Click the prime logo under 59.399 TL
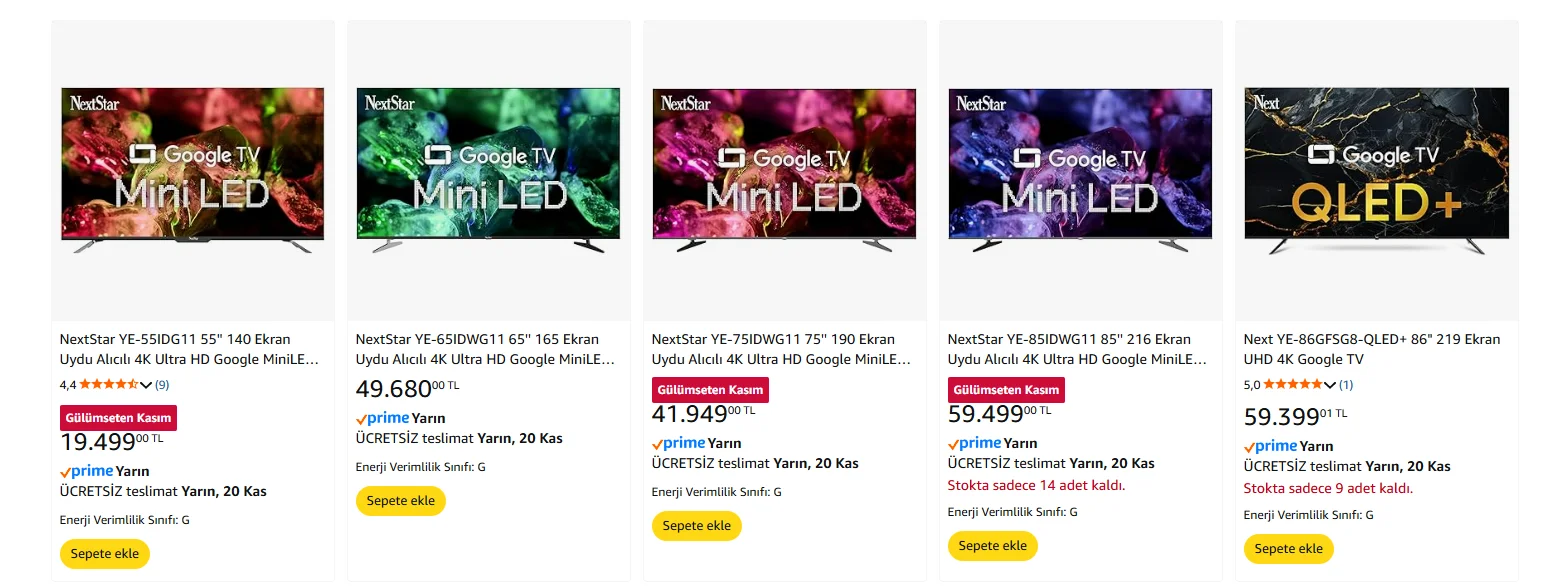This screenshot has height=586, width=1542. pos(1271,446)
